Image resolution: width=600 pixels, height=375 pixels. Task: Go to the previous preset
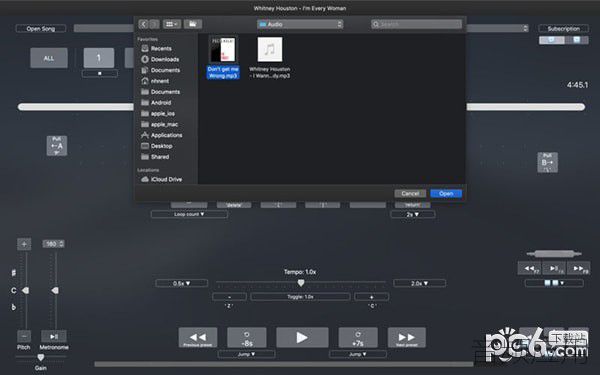tap(198, 338)
